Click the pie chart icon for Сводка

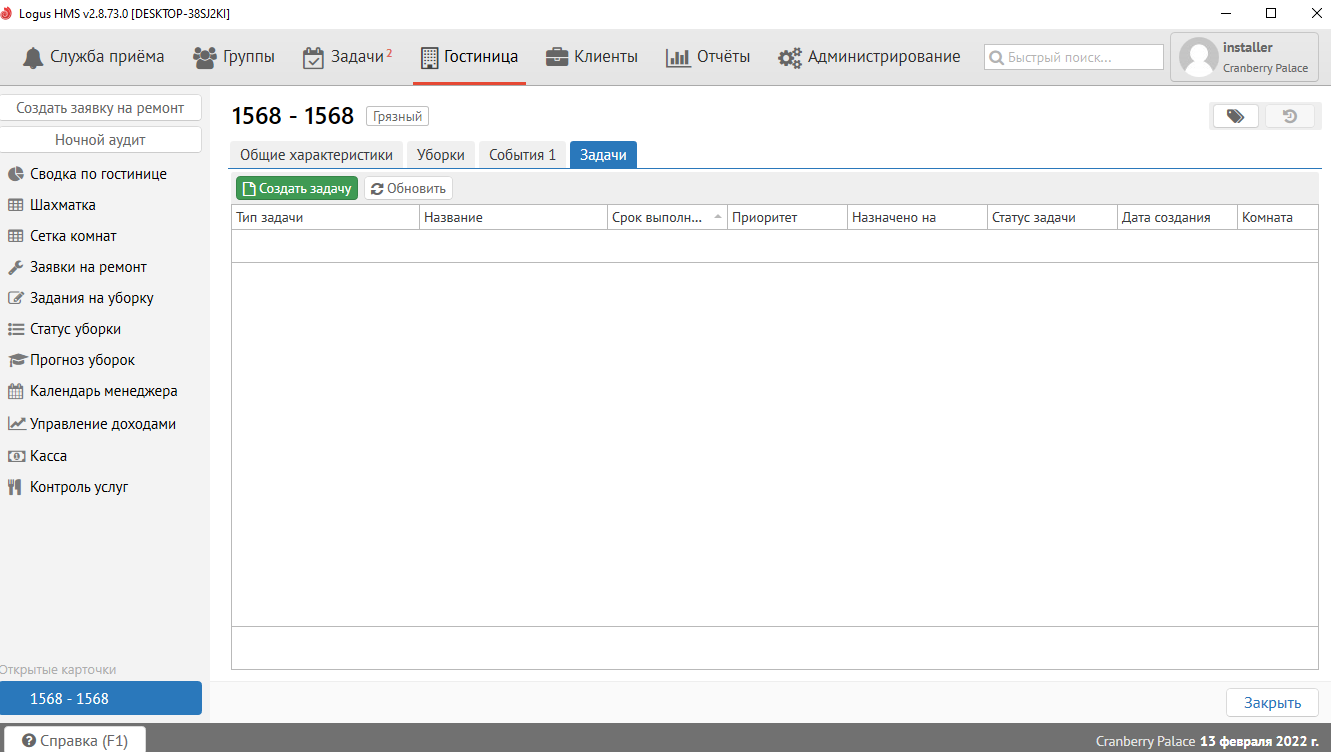[x=16, y=174]
